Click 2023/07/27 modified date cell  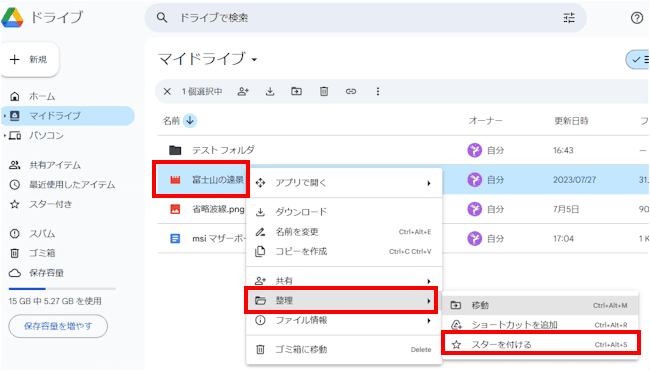coord(574,179)
